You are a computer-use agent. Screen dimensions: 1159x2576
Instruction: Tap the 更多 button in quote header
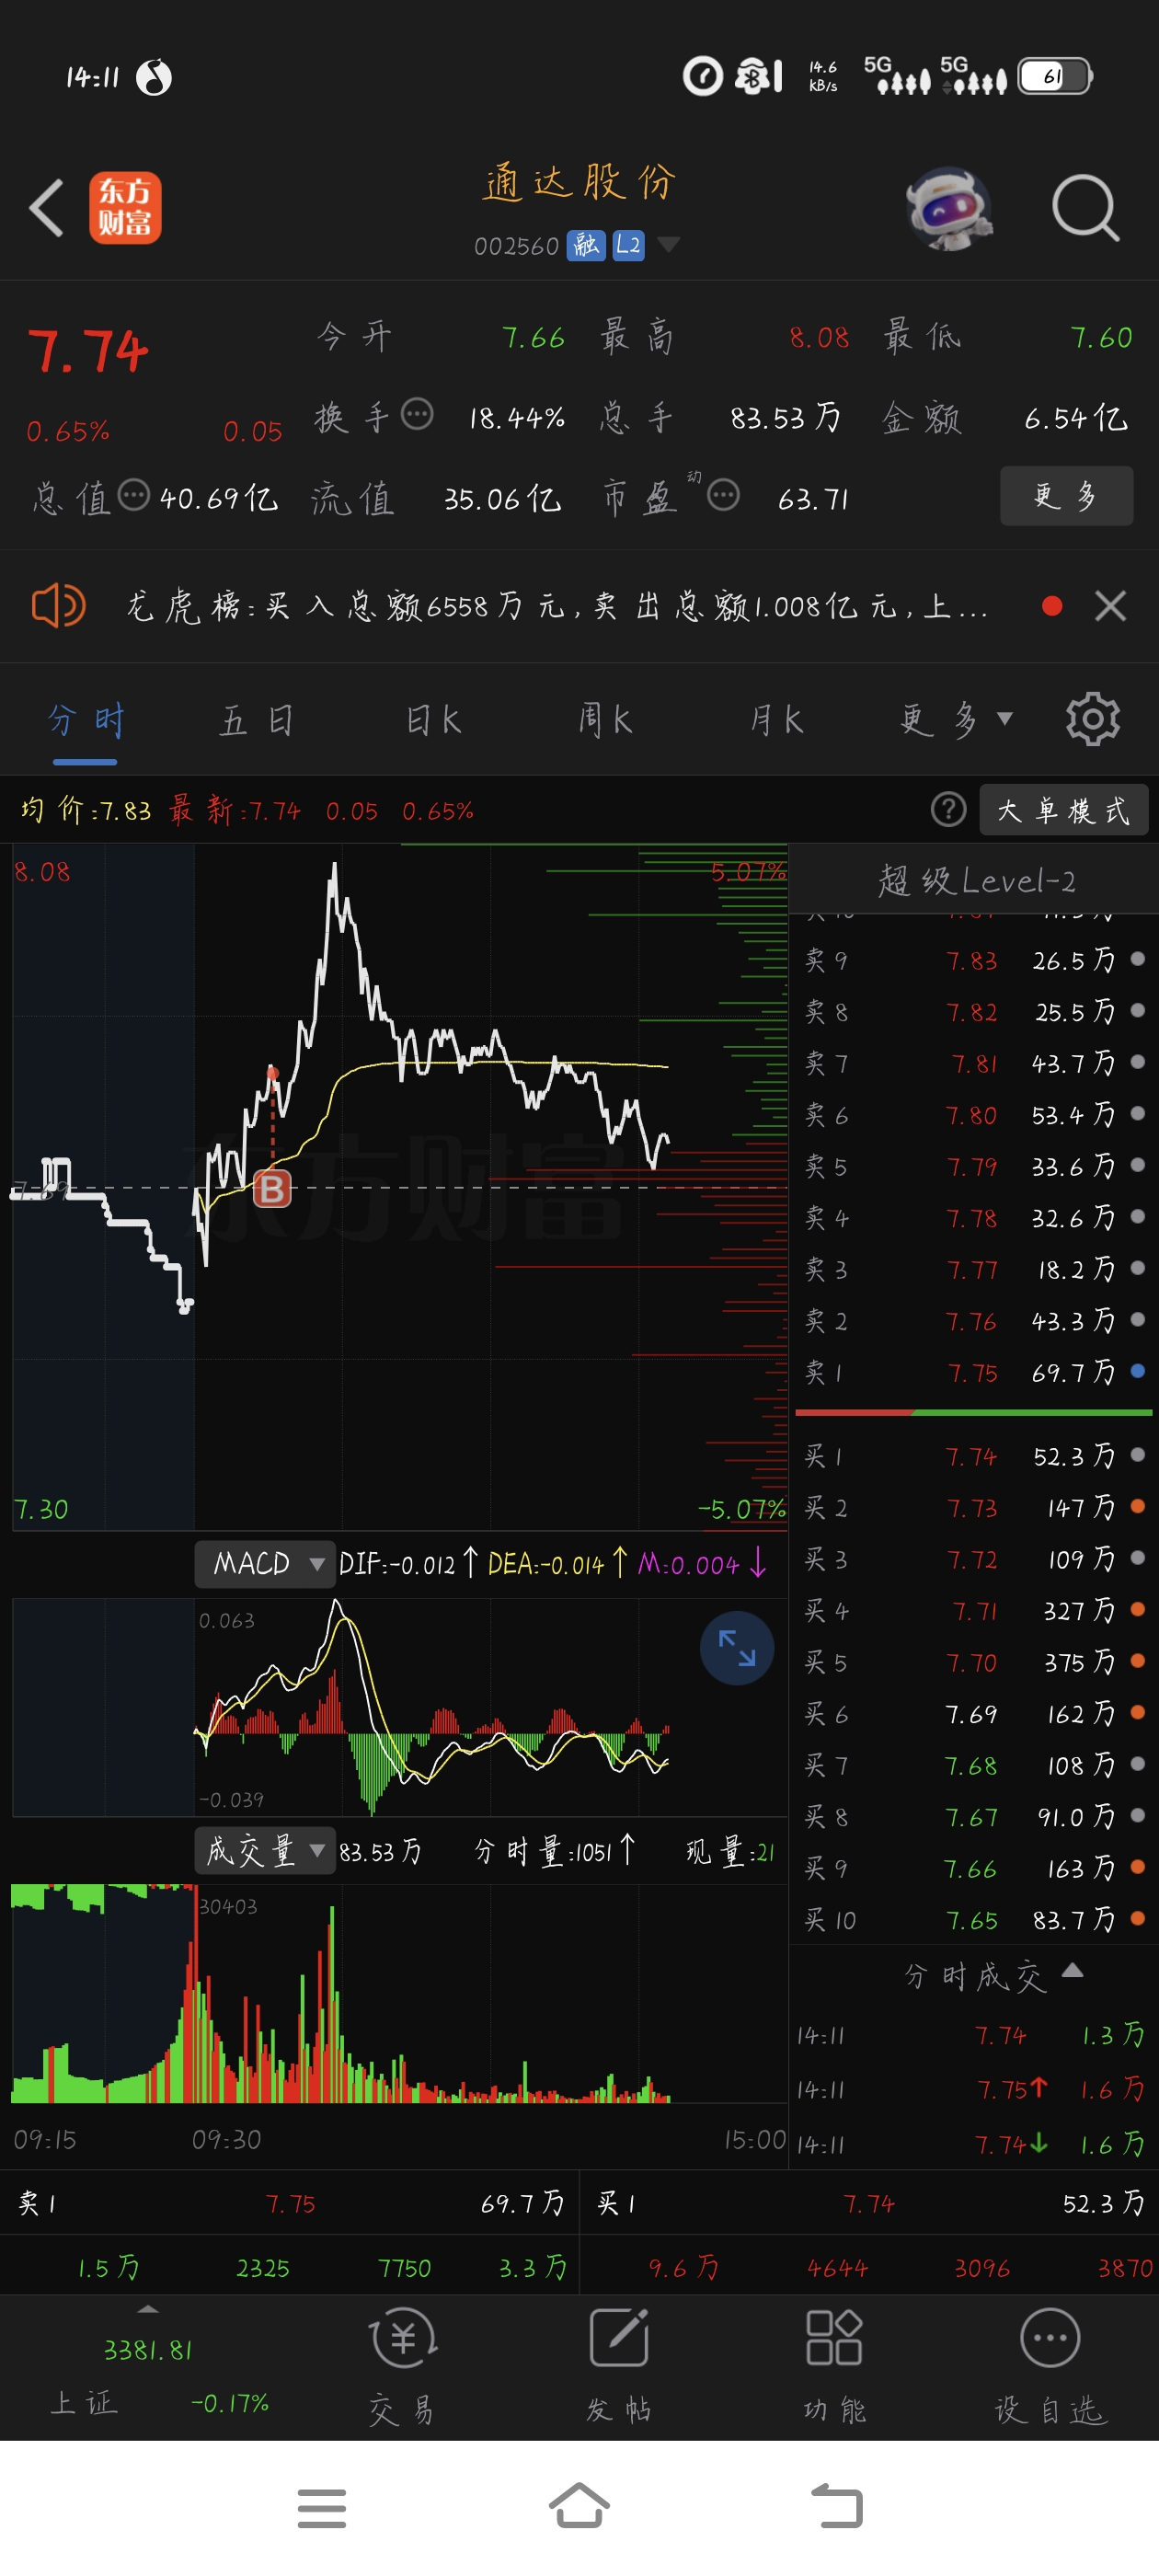pyautogui.click(x=1066, y=495)
